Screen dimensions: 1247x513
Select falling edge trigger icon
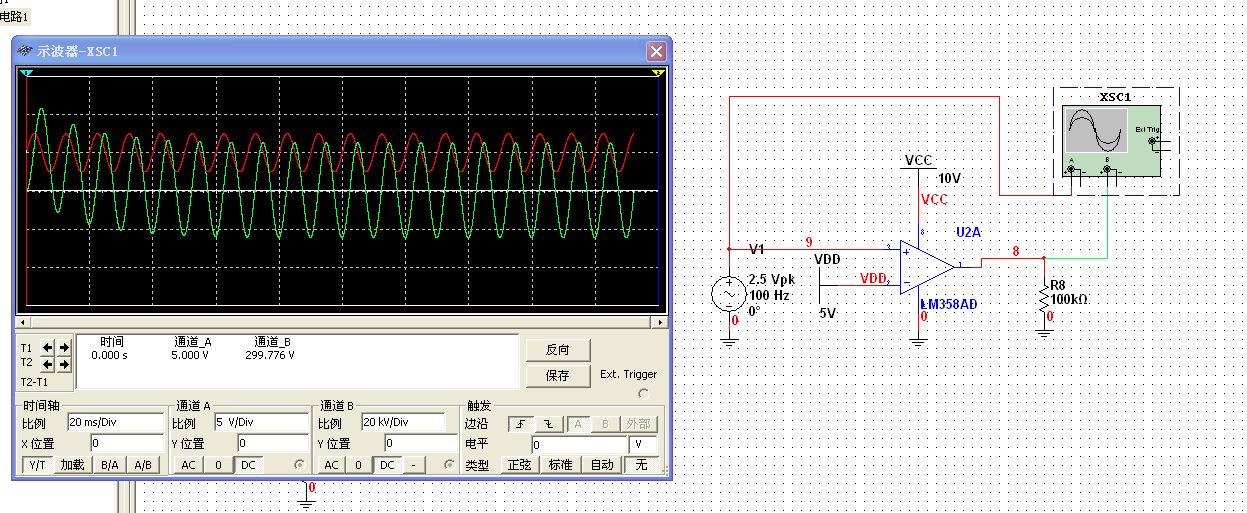550,423
